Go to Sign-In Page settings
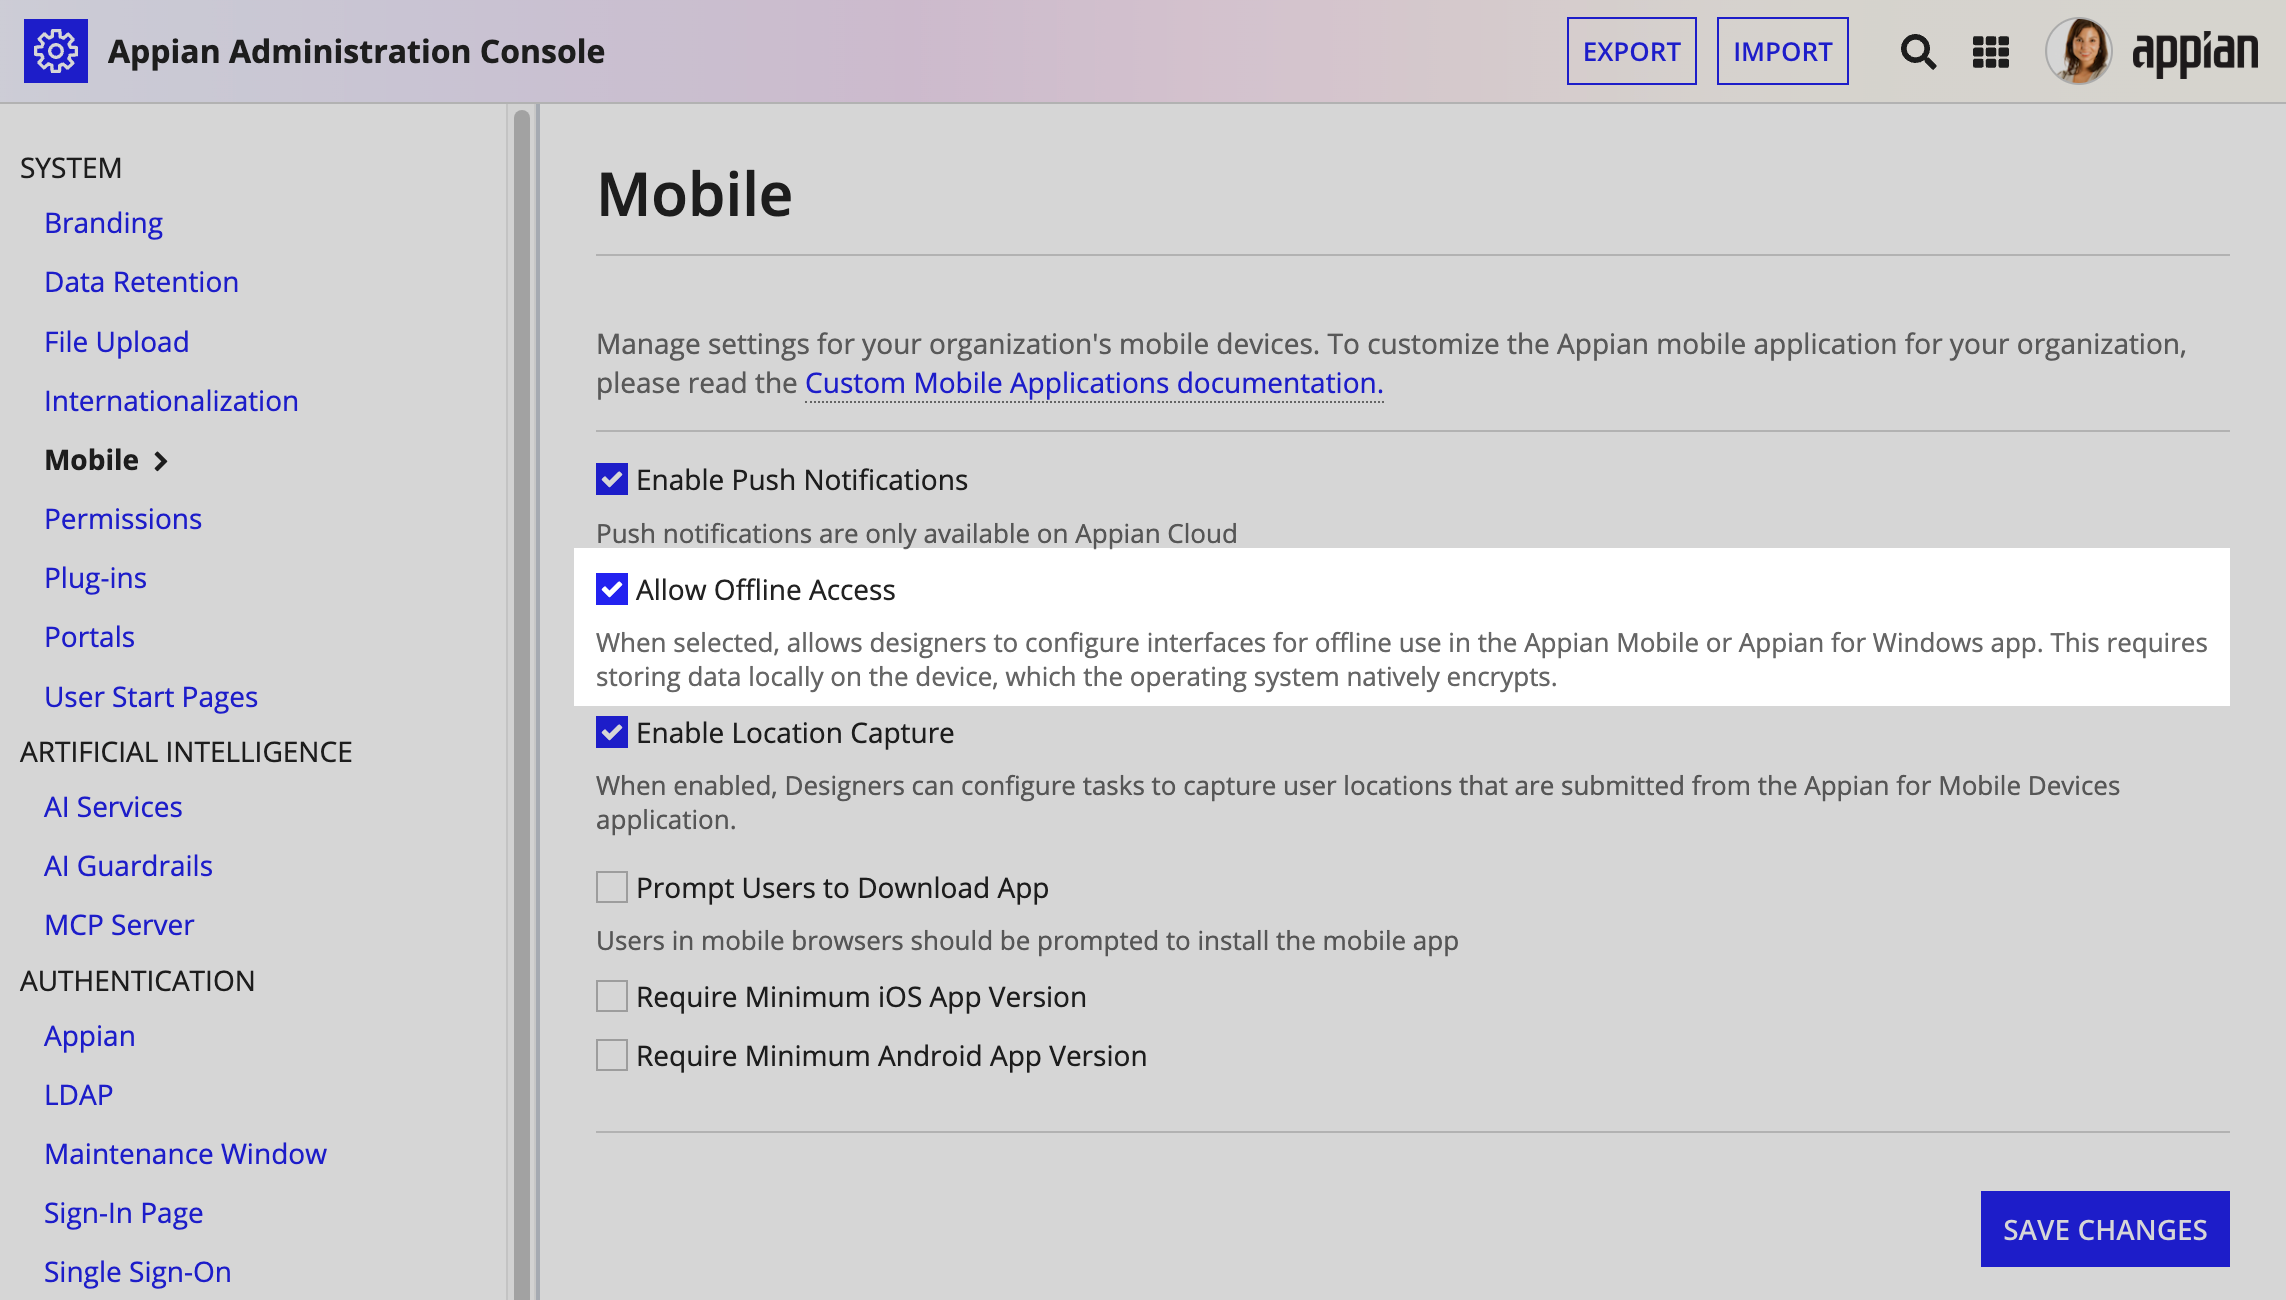Image resolution: width=2286 pixels, height=1300 pixels. (x=123, y=1213)
